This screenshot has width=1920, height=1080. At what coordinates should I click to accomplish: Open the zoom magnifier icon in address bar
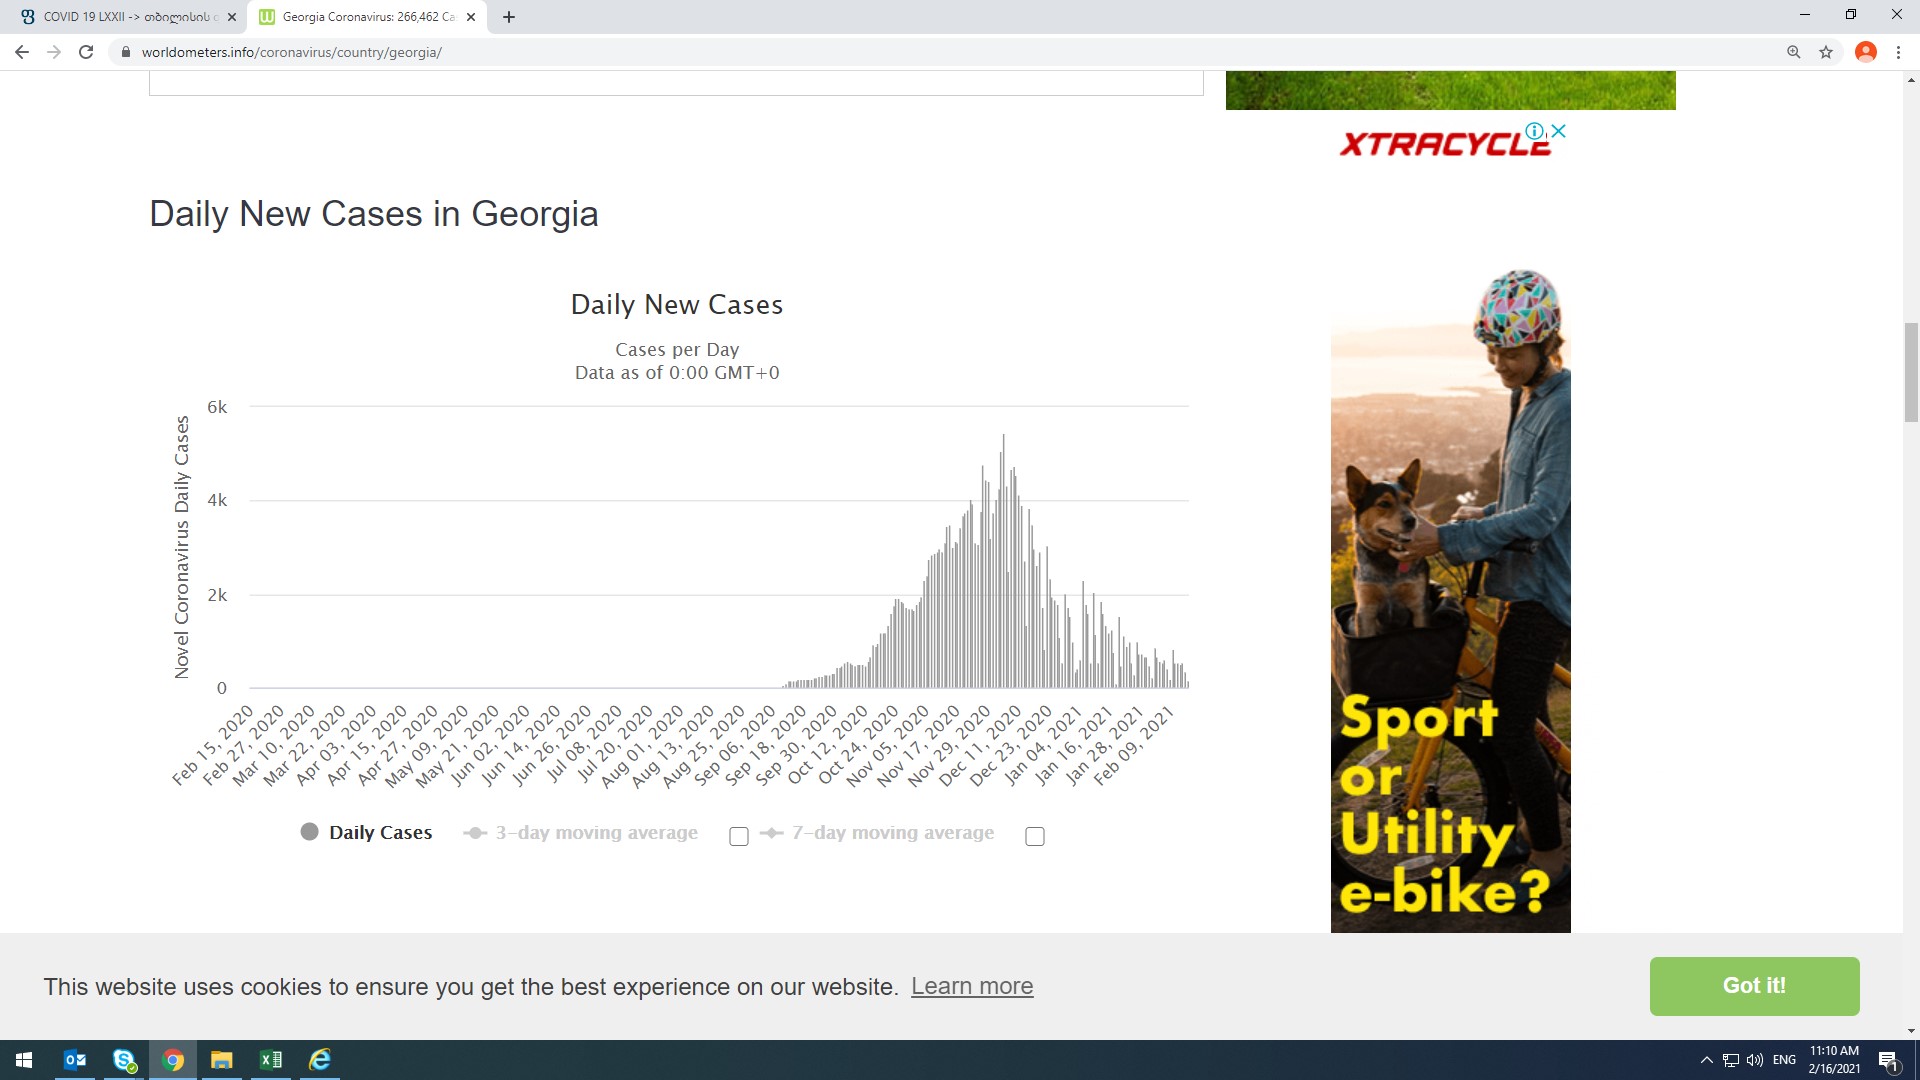coord(1794,52)
